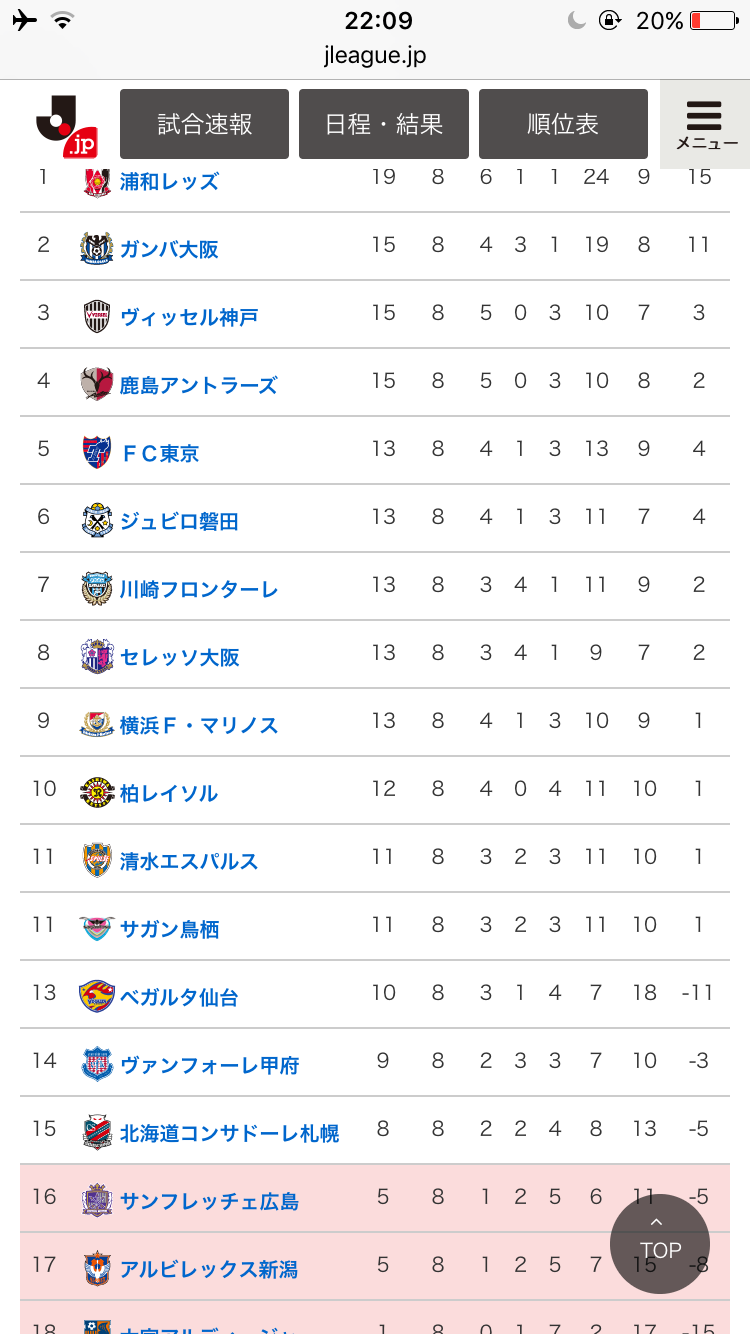This screenshot has height=1334, width=750.
Task: Open the ジュビロ磐田 team link
Action: [179, 521]
